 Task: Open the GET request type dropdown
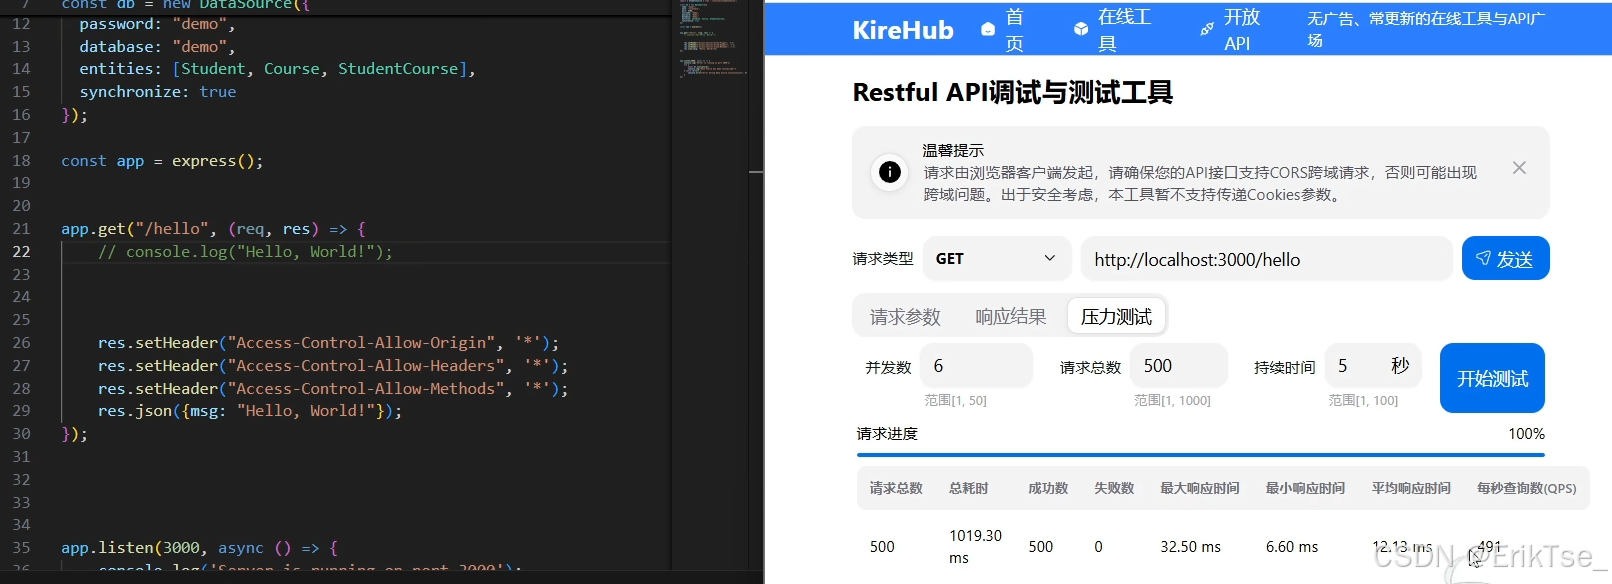[x=996, y=259]
